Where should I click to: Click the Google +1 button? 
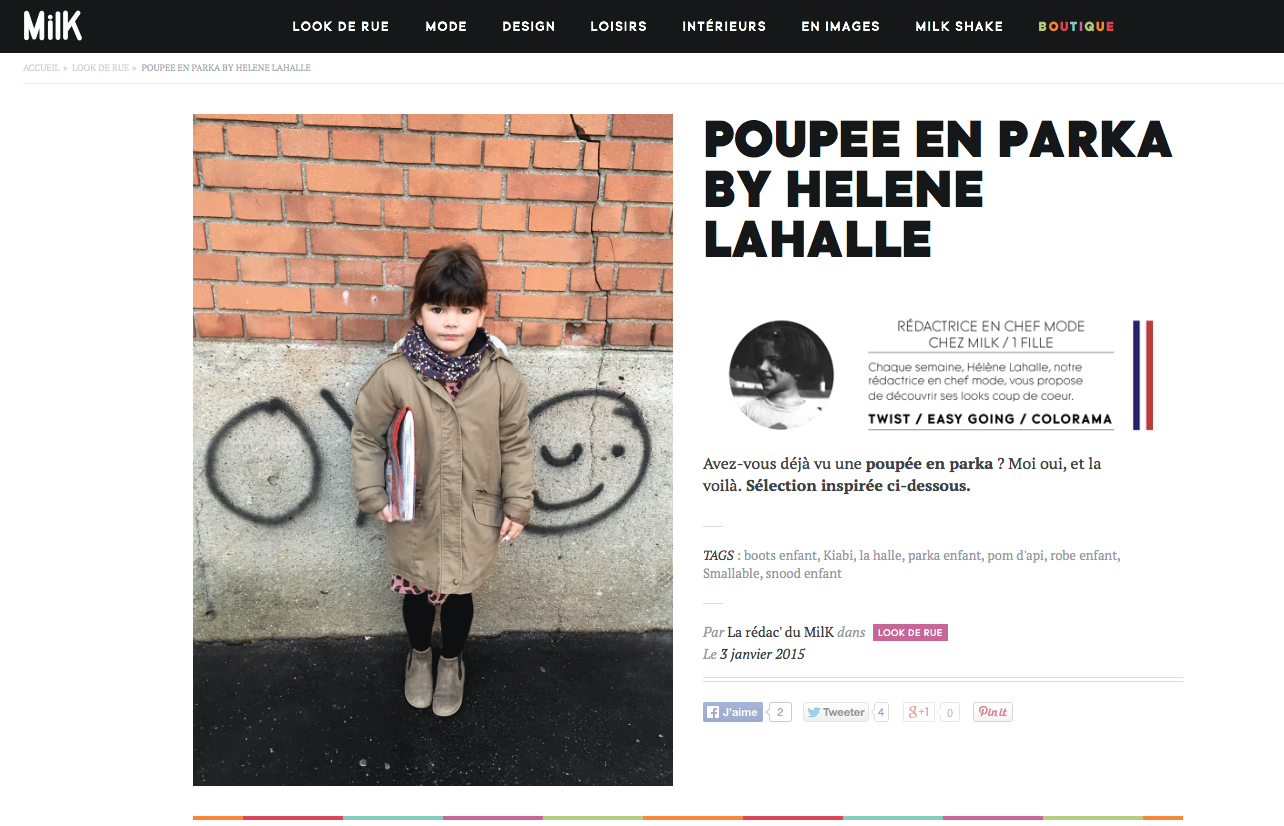pyautogui.click(x=919, y=712)
